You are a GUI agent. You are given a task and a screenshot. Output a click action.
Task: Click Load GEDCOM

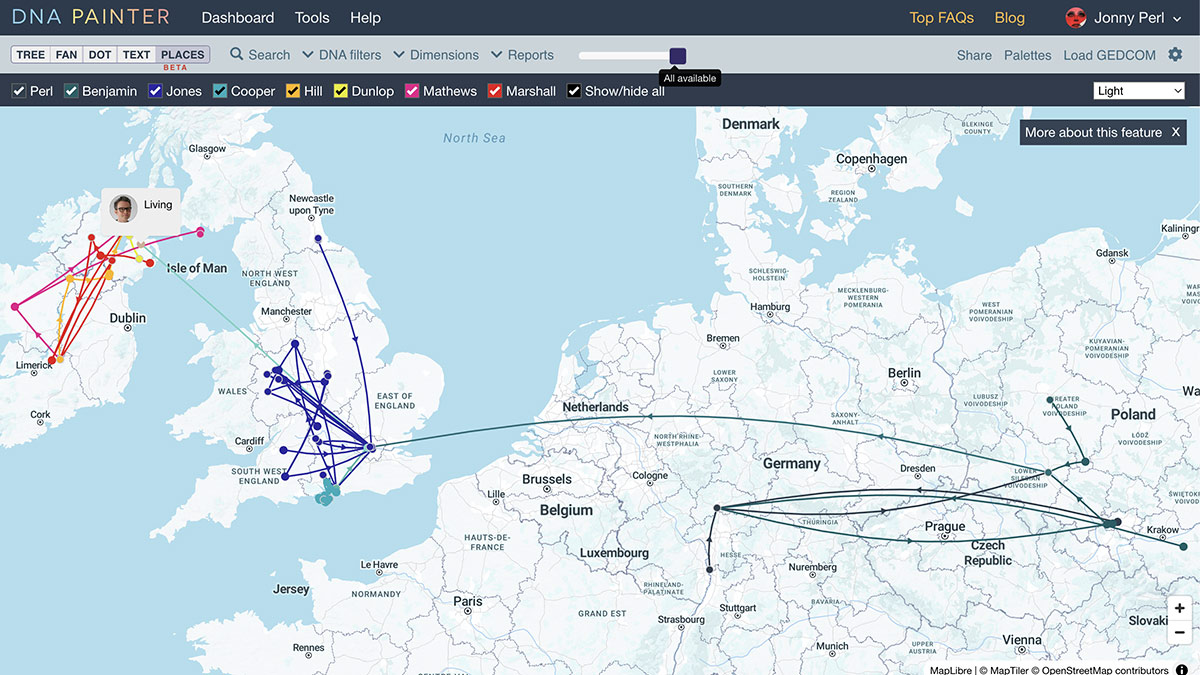1109,55
